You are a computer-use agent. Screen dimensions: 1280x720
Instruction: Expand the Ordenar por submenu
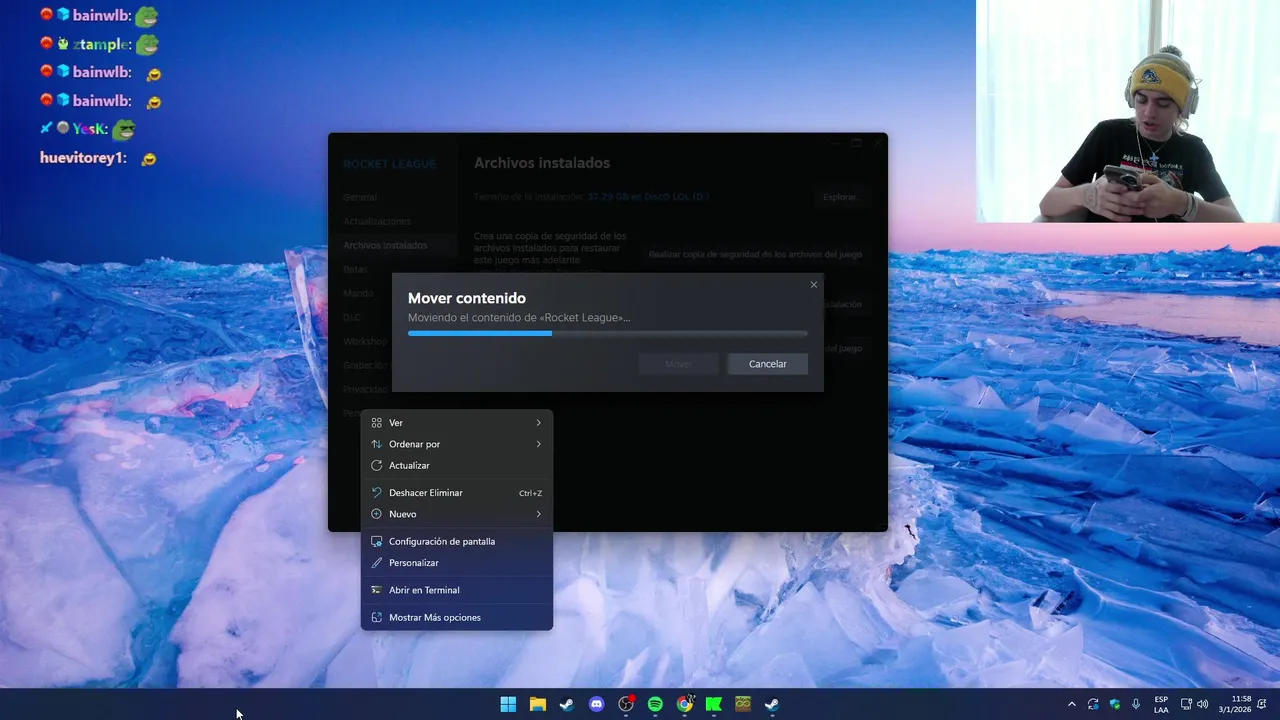pos(456,444)
